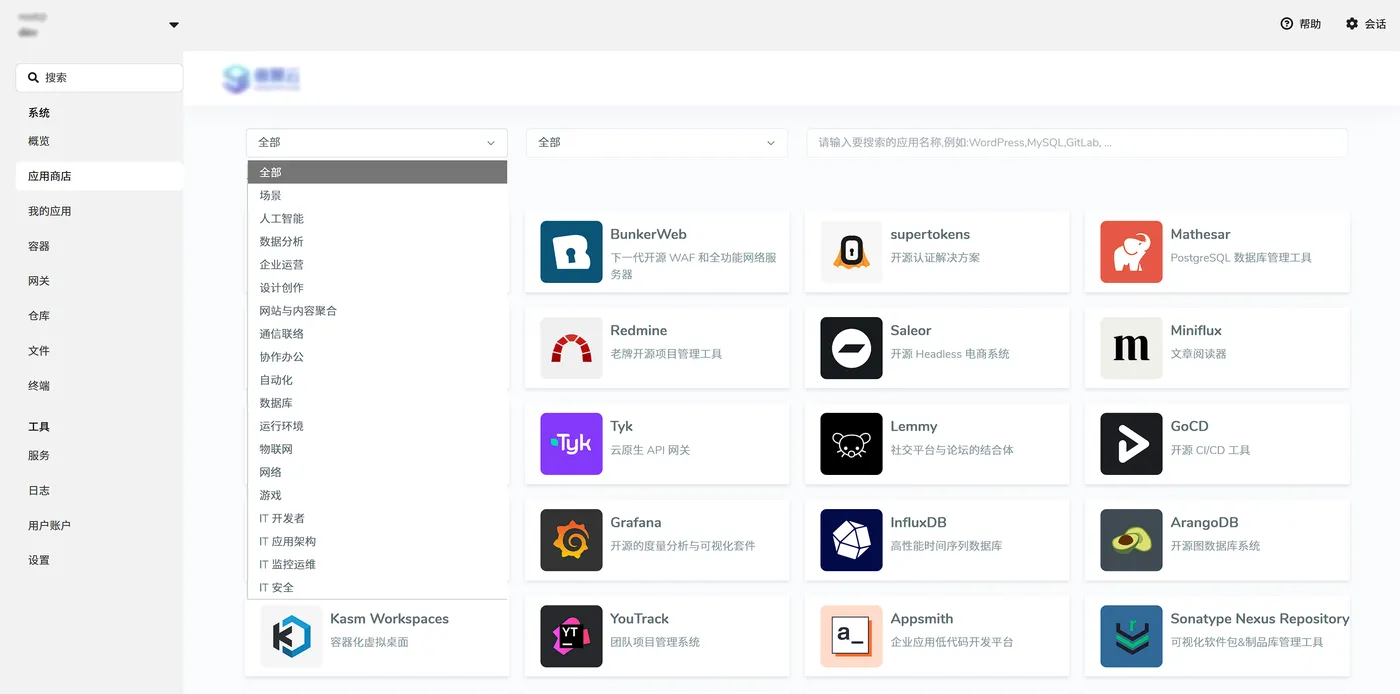Open the host switcher dropdown arrow
Viewport: 1400px width, 694px height.
click(174, 25)
